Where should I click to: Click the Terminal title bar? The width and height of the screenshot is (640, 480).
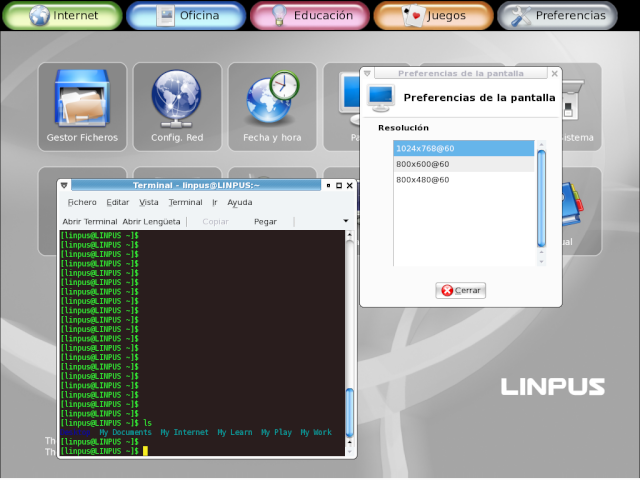point(196,185)
